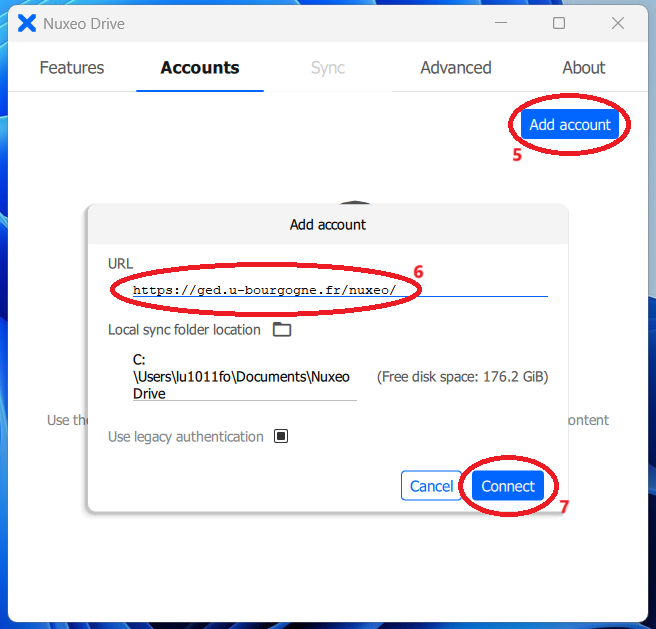Go to the Advanced tab
The width and height of the screenshot is (656, 629).
click(456, 67)
